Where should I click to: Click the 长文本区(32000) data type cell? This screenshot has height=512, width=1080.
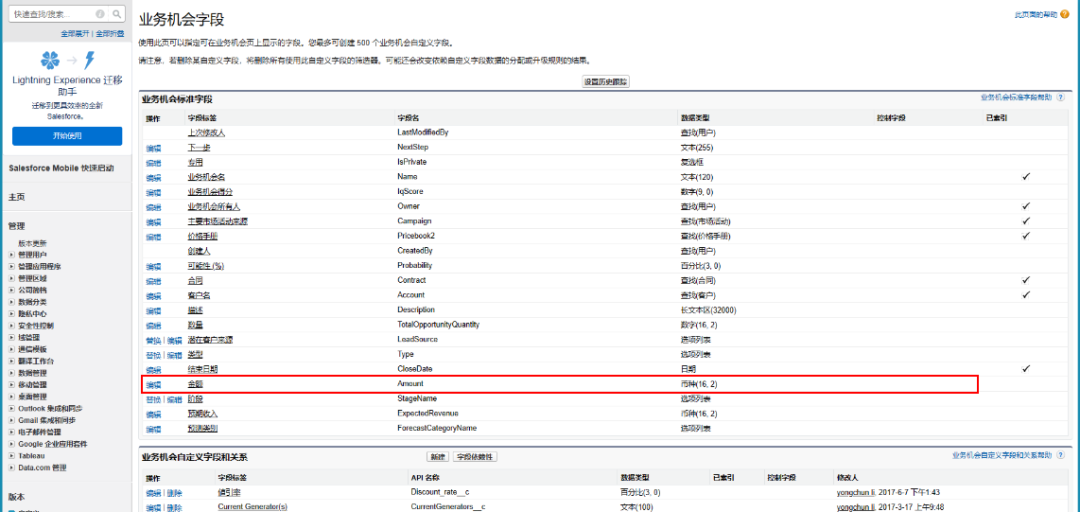708,310
